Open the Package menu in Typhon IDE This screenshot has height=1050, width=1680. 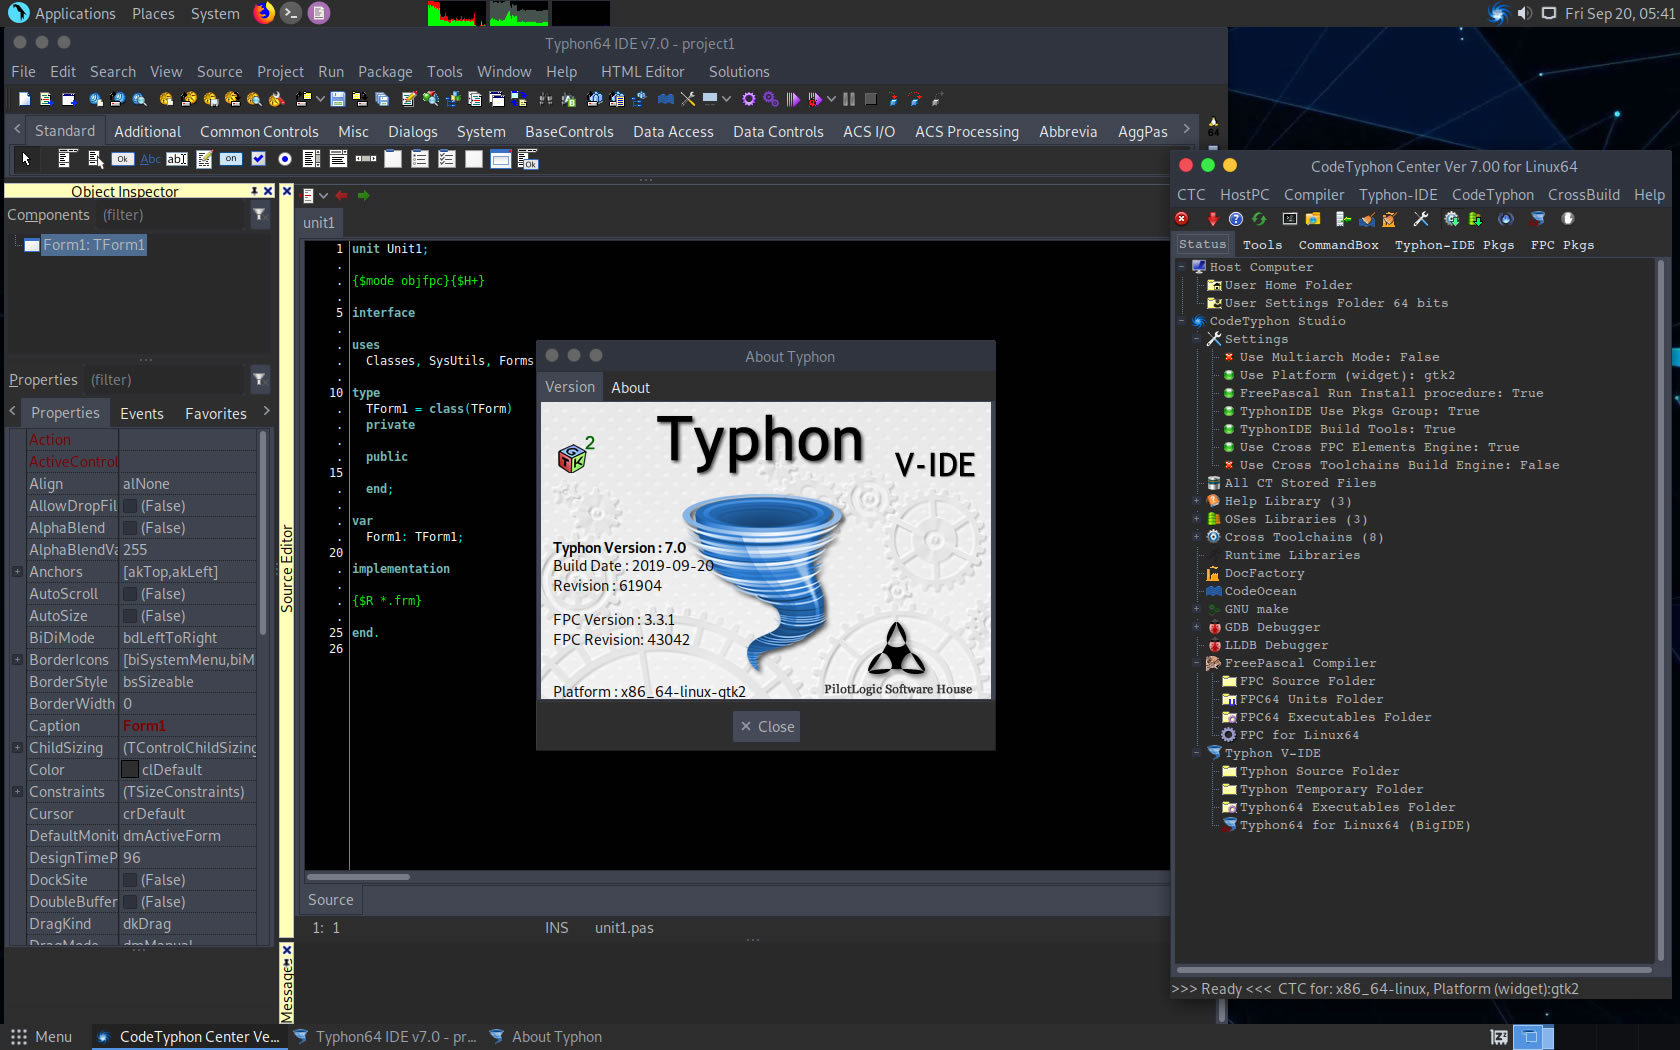(x=385, y=72)
